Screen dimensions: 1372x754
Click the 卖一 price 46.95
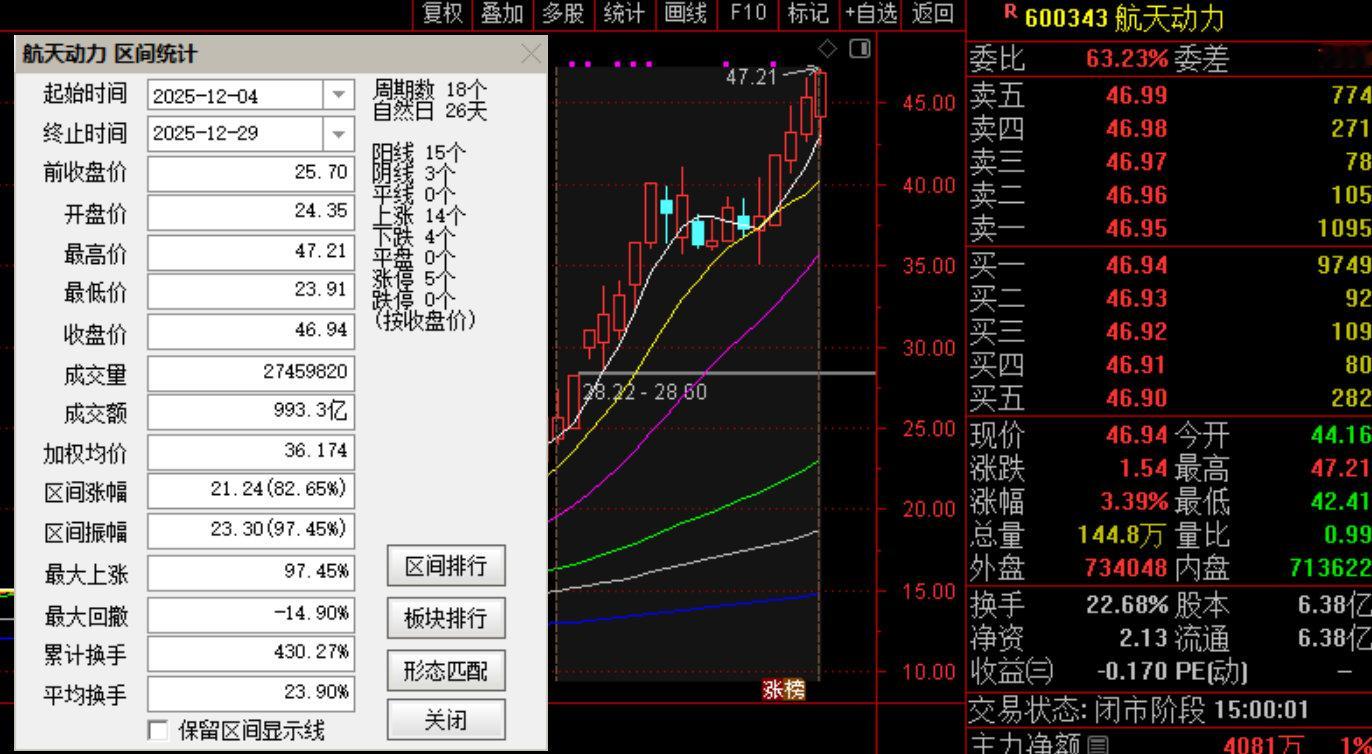tap(1136, 228)
